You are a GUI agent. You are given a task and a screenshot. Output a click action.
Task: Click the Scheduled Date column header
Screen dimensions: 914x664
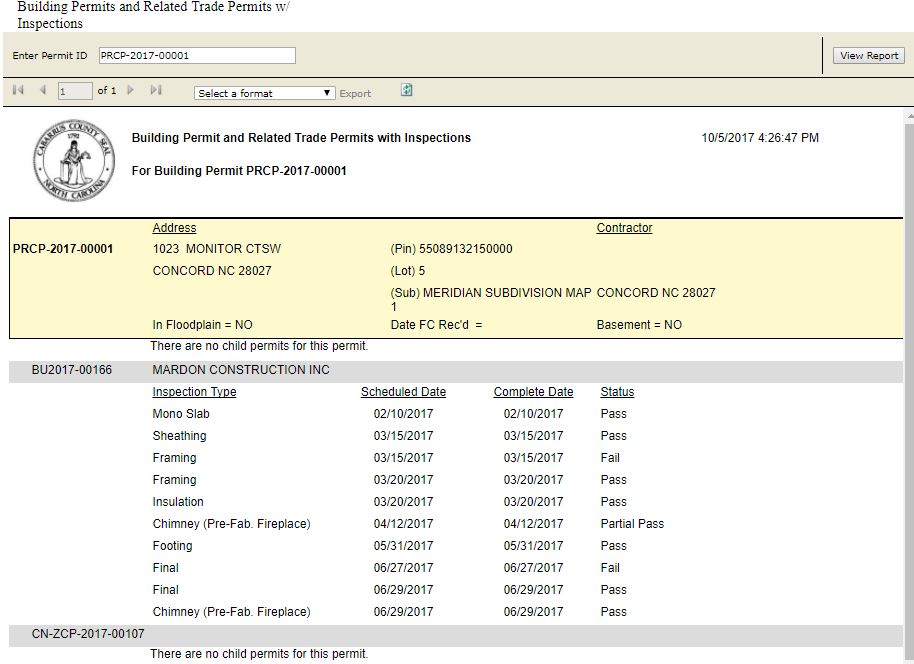click(403, 392)
